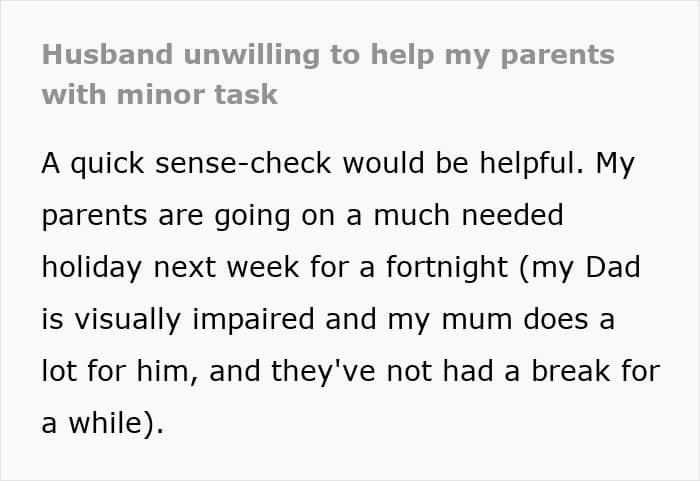Click the closing words 'a while).'
The image size is (700, 481).
[x=103, y=423]
